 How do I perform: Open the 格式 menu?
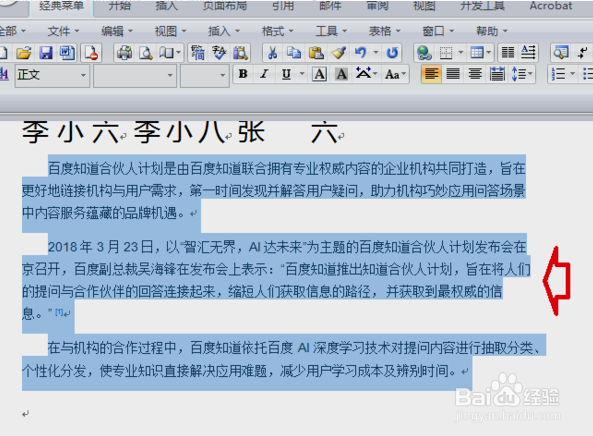point(277,31)
